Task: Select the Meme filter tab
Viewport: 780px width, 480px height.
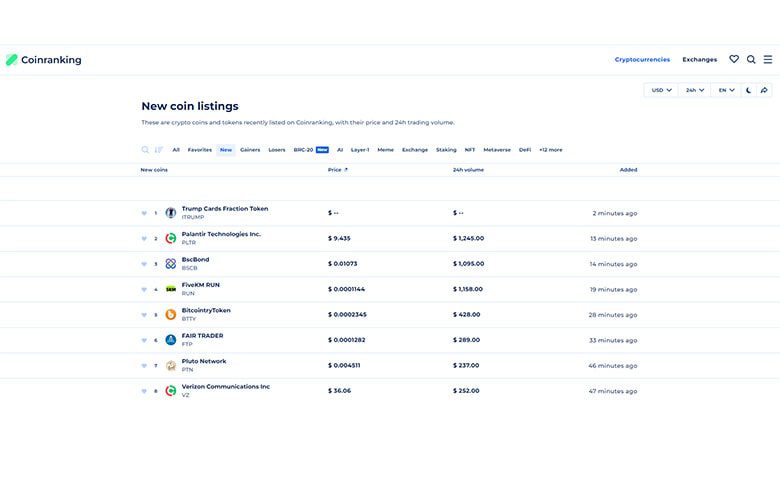Action: (386, 150)
